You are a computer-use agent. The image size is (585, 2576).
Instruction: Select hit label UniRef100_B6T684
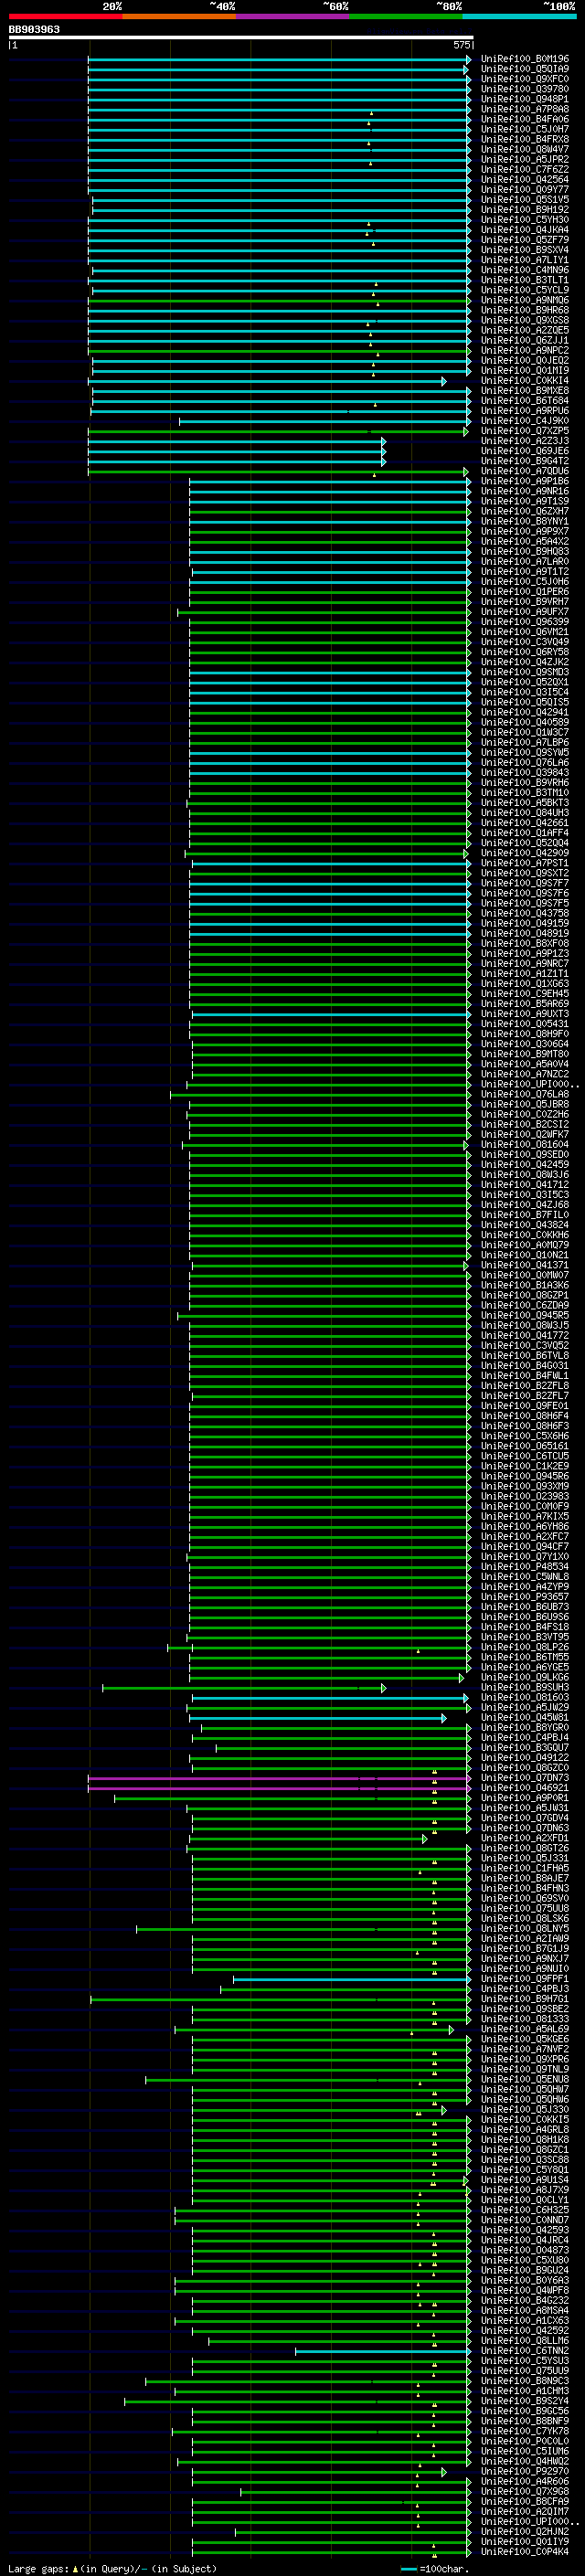click(525, 401)
